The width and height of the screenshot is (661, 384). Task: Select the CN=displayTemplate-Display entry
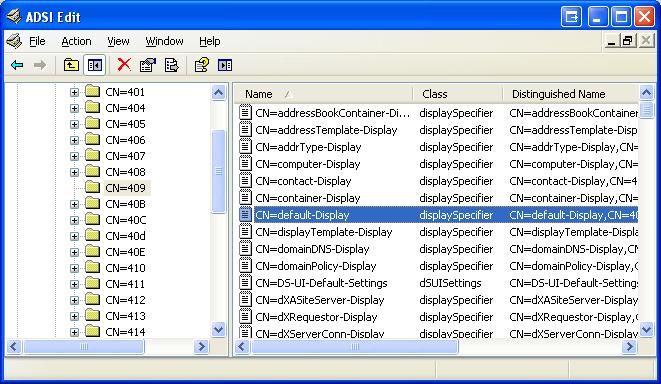click(324, 232)
